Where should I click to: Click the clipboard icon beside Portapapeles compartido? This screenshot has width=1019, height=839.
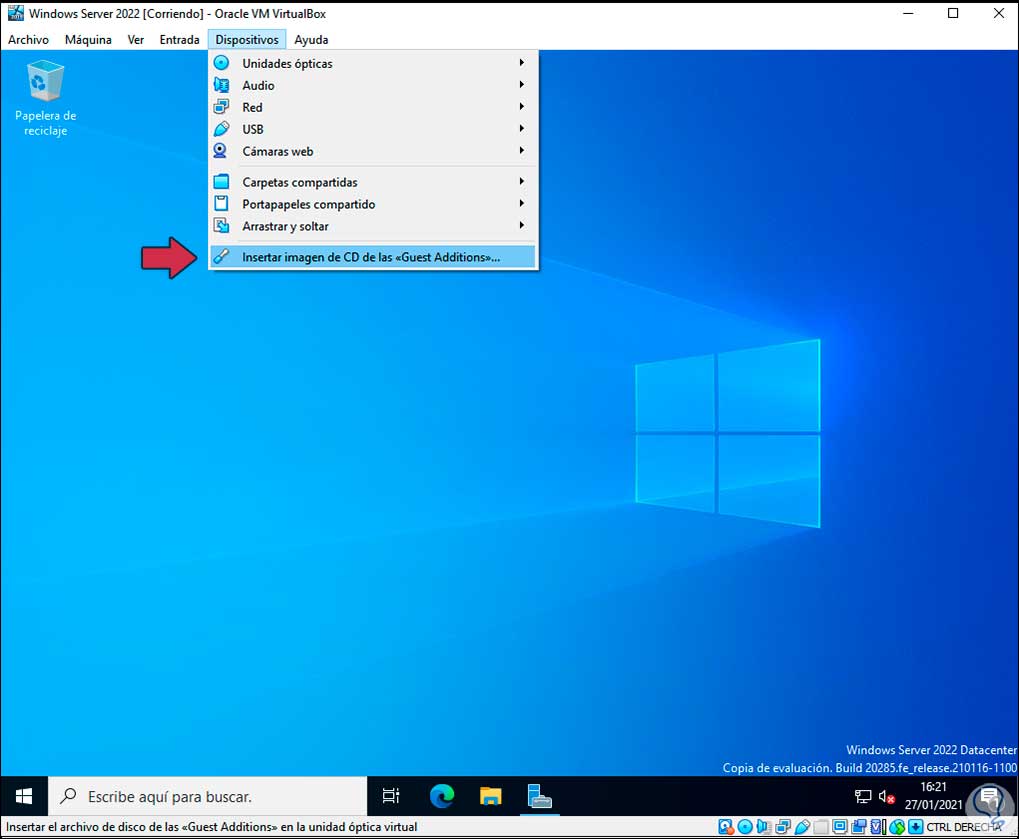pos(222,204)
